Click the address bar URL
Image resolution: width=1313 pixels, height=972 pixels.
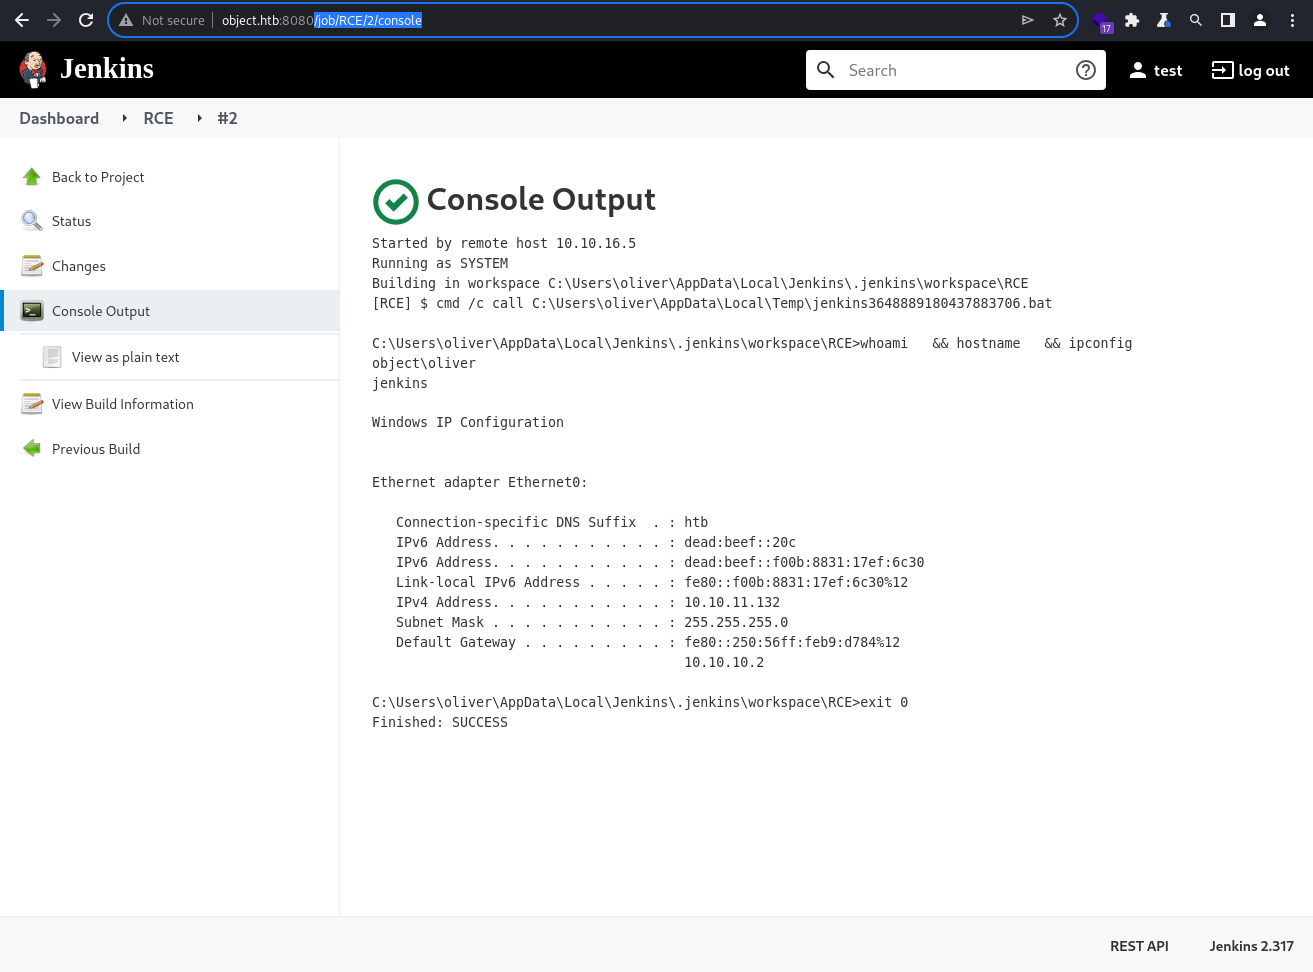322,20
